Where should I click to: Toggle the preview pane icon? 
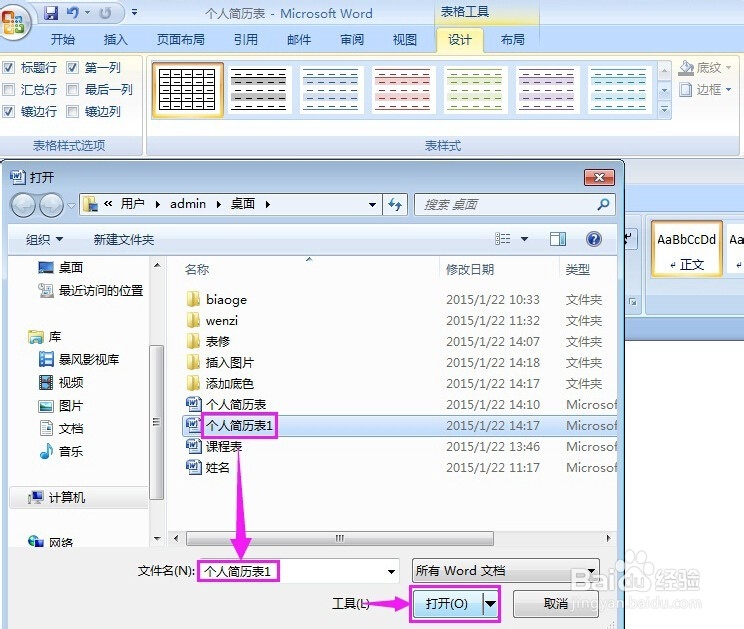(558, 239)
